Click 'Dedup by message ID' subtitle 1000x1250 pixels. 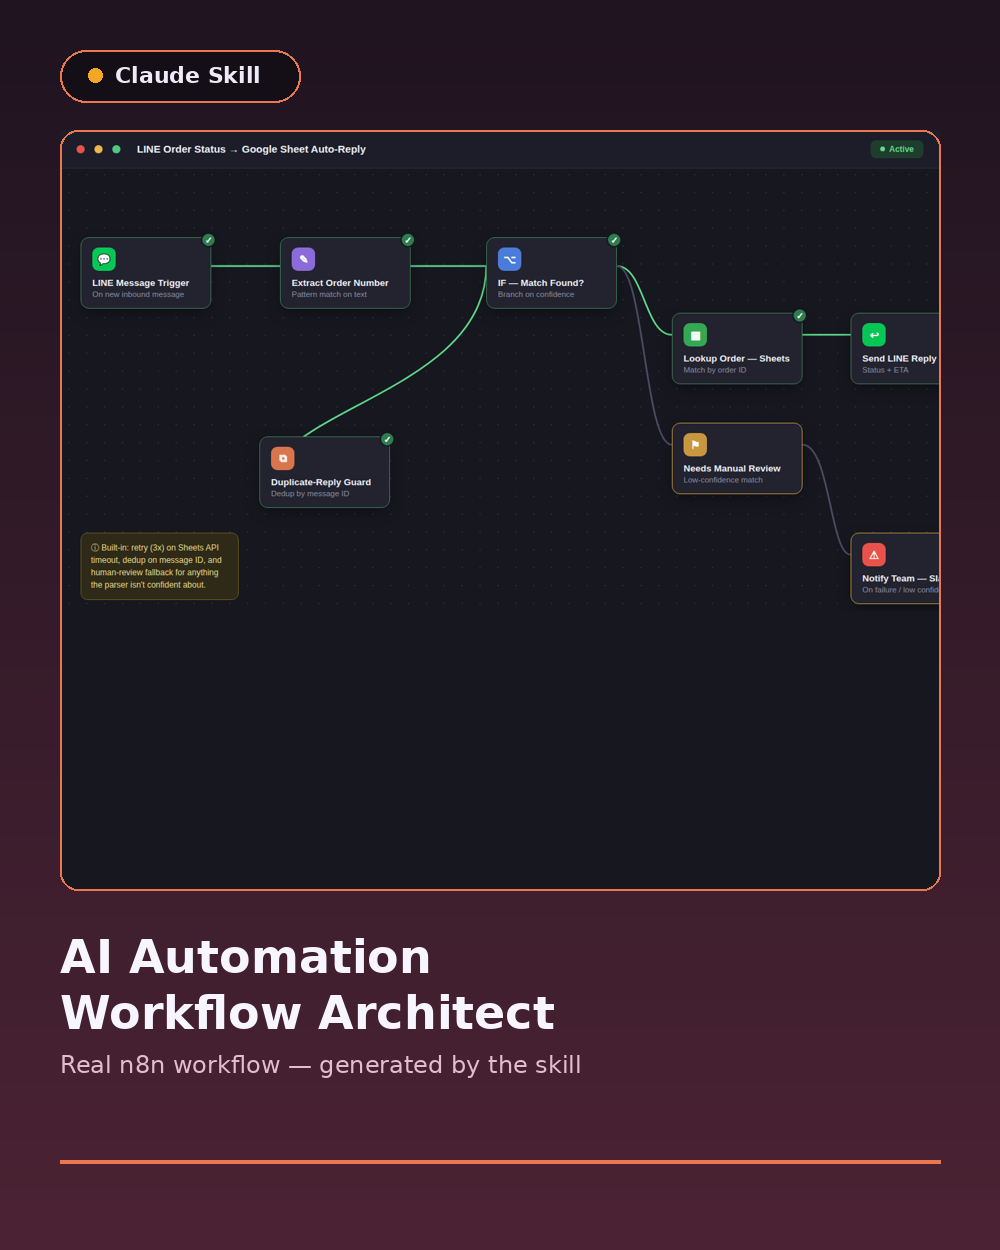[x=310, y=494]
